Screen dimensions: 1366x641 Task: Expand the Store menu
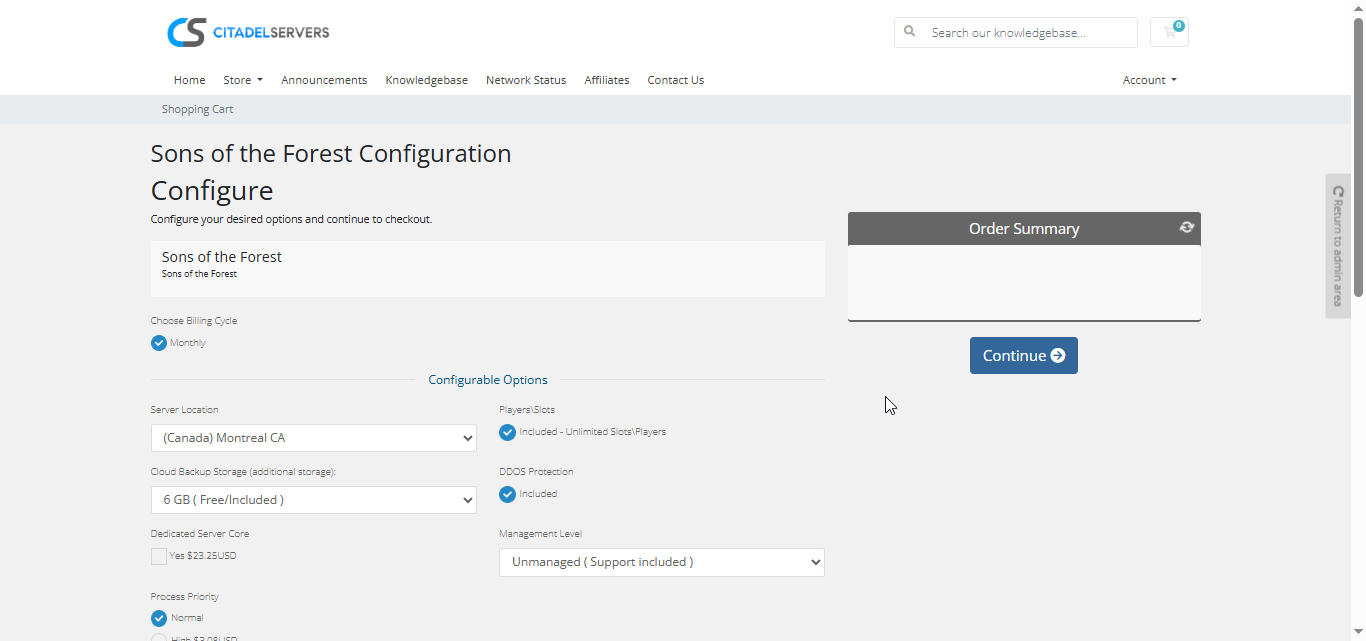[243, 80]
